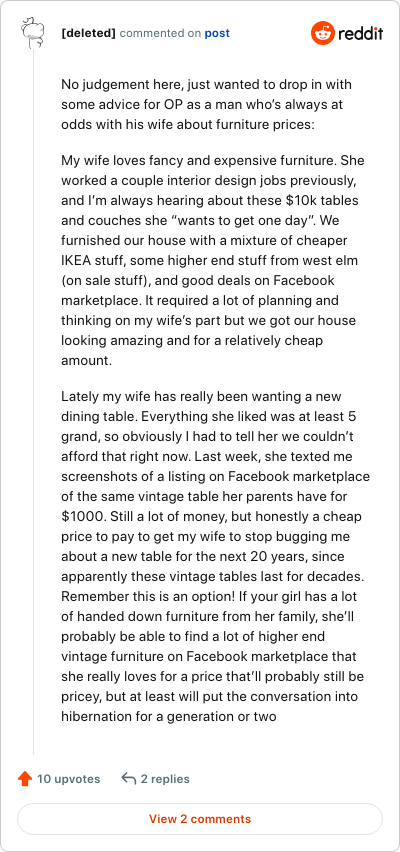The image size is (400, 852).
Task: Open the blue "post" link
Action: coord(217,33)
